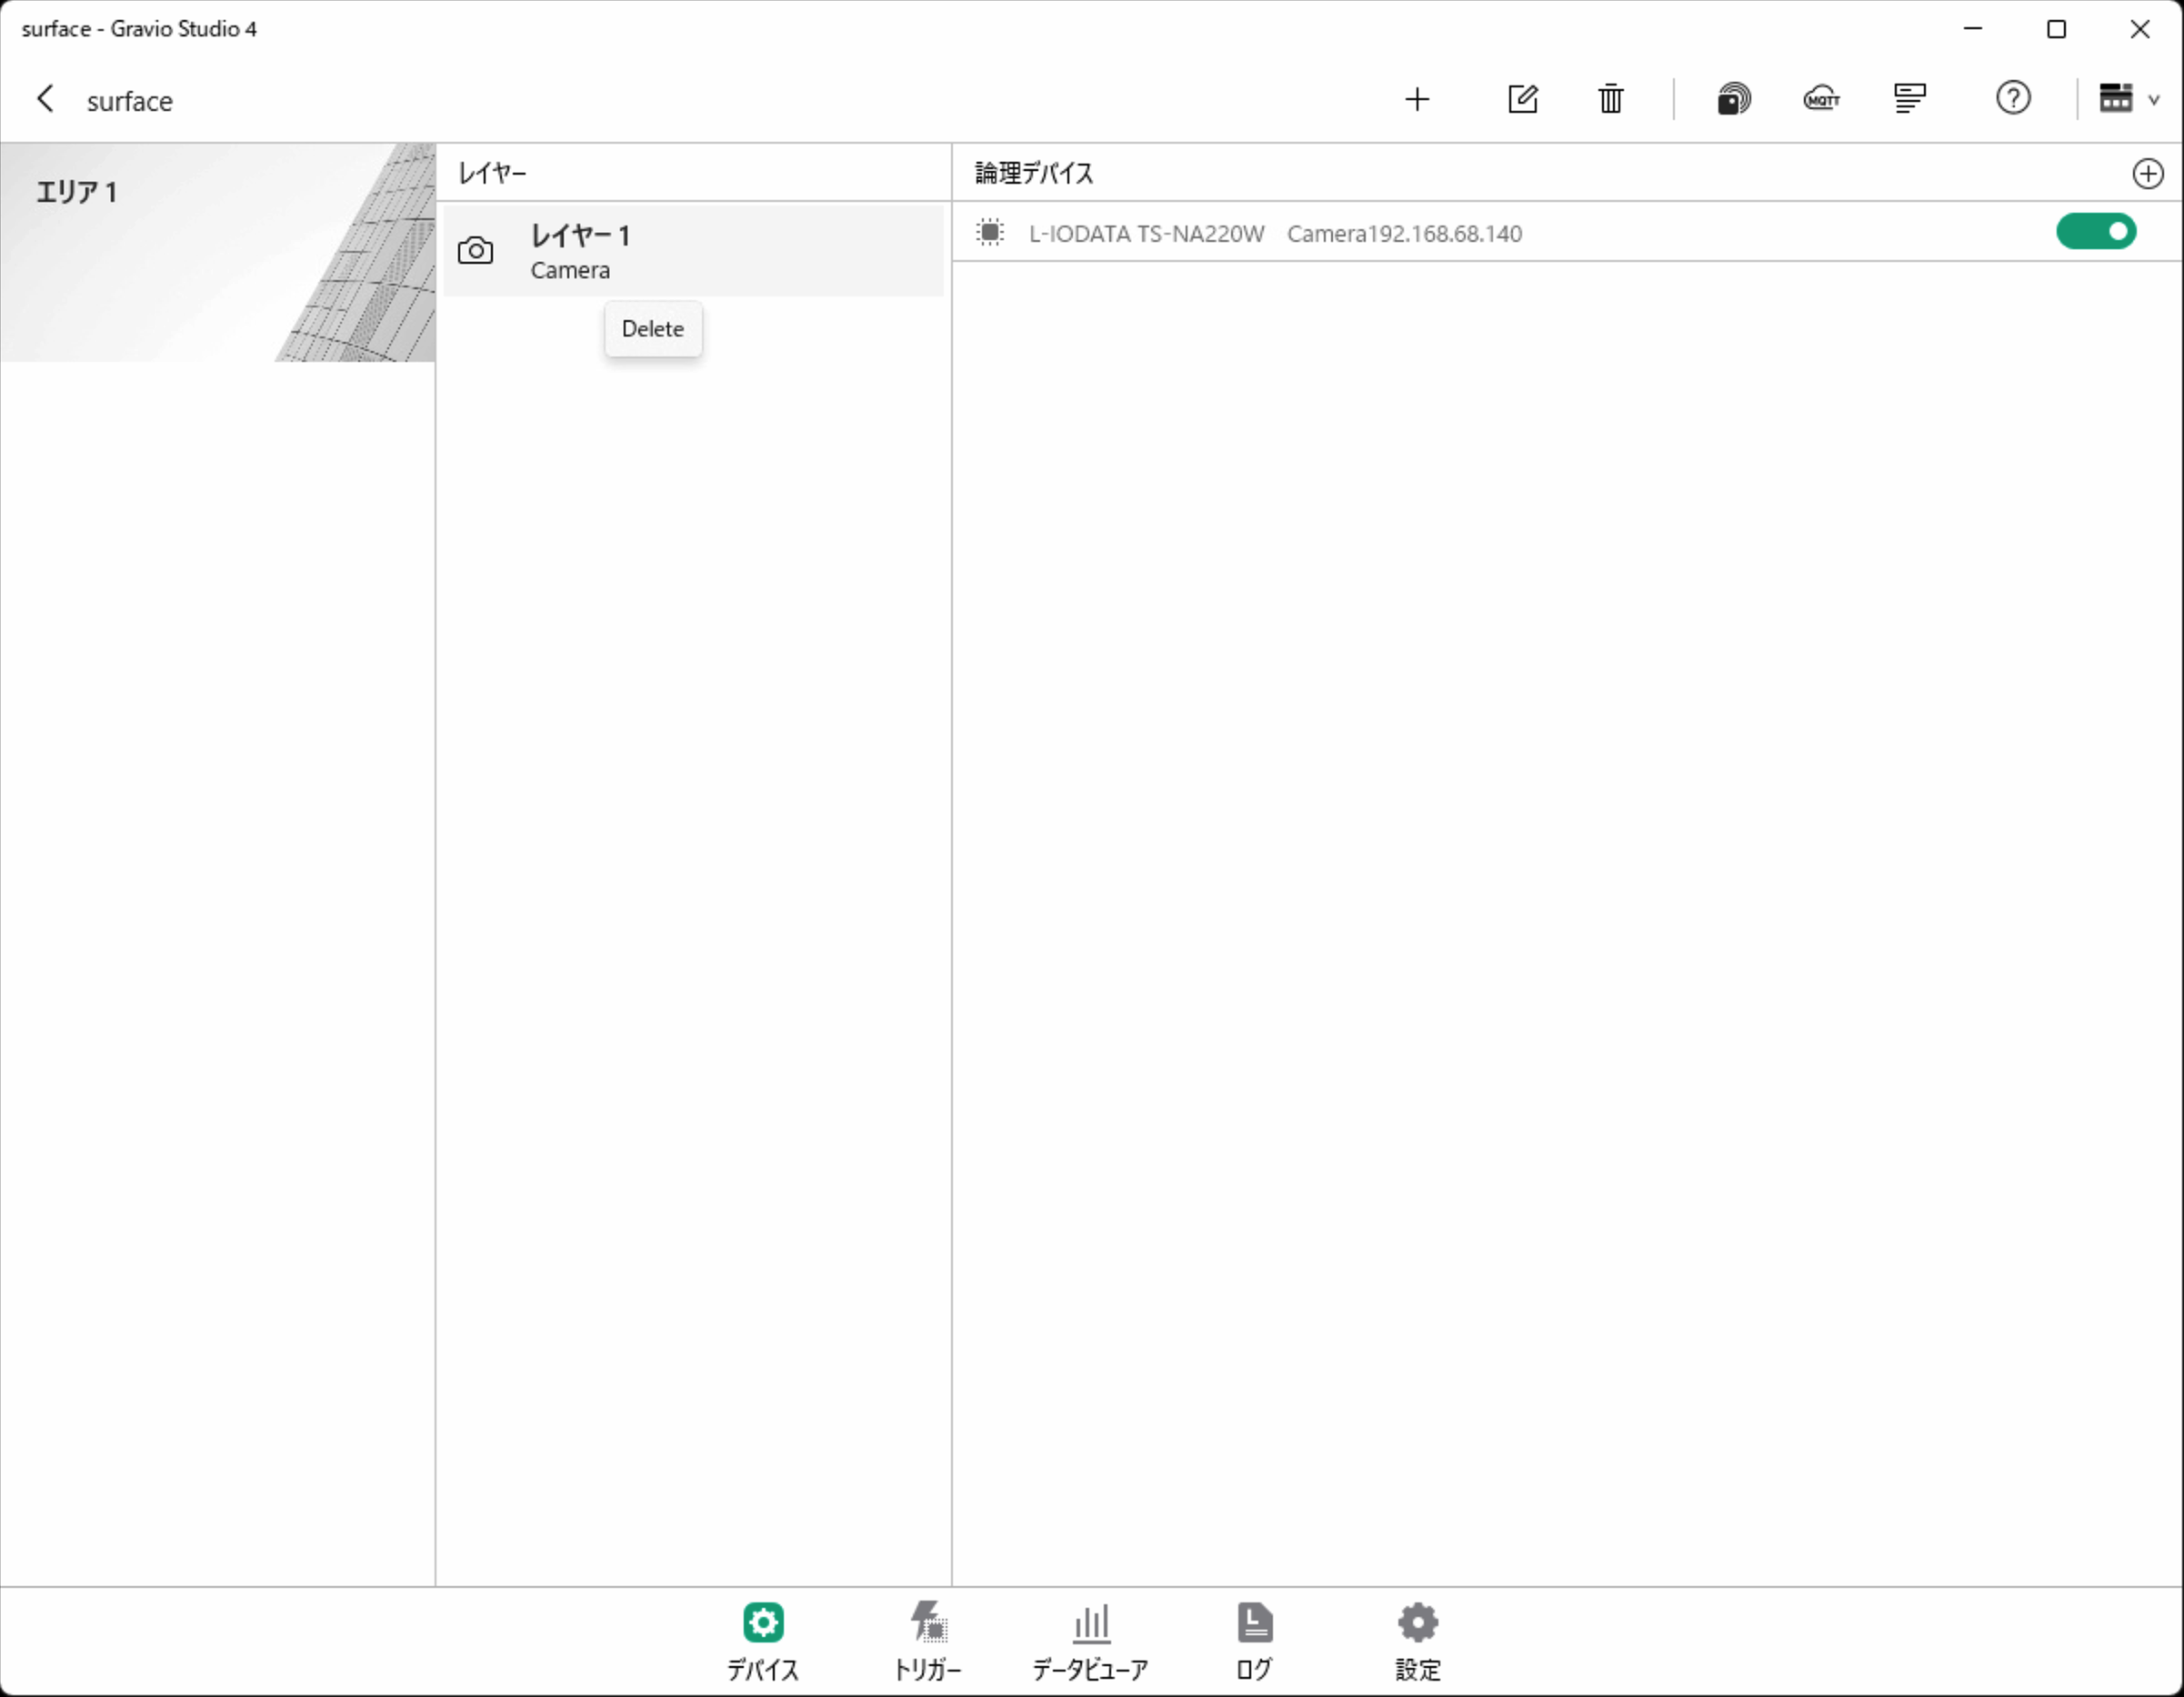Switch to the トリガー tab

click(x=927, y=1642)
